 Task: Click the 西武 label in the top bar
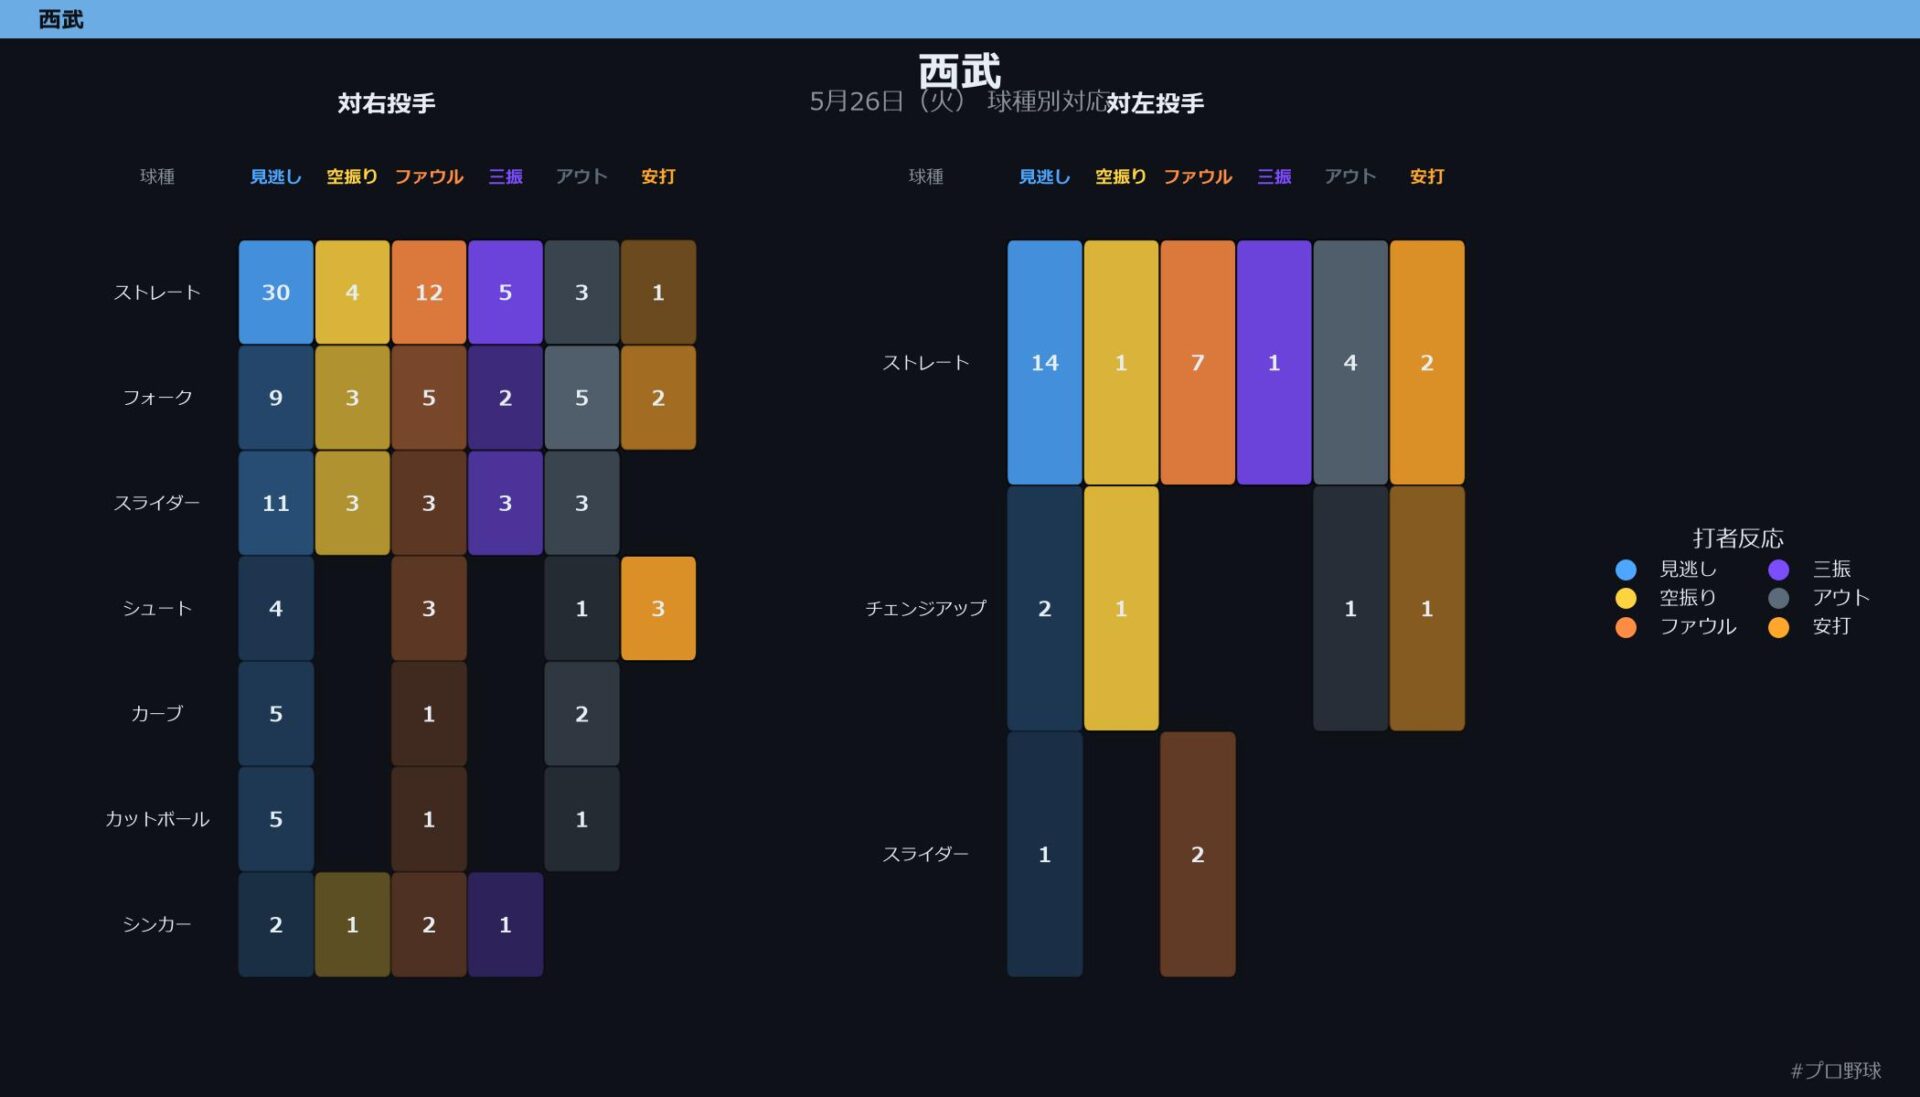(61, 19)
